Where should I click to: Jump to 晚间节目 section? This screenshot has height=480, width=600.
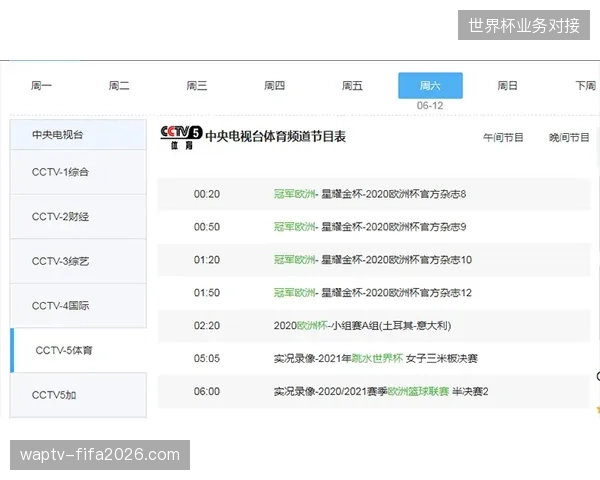click(x=569, y=137)
